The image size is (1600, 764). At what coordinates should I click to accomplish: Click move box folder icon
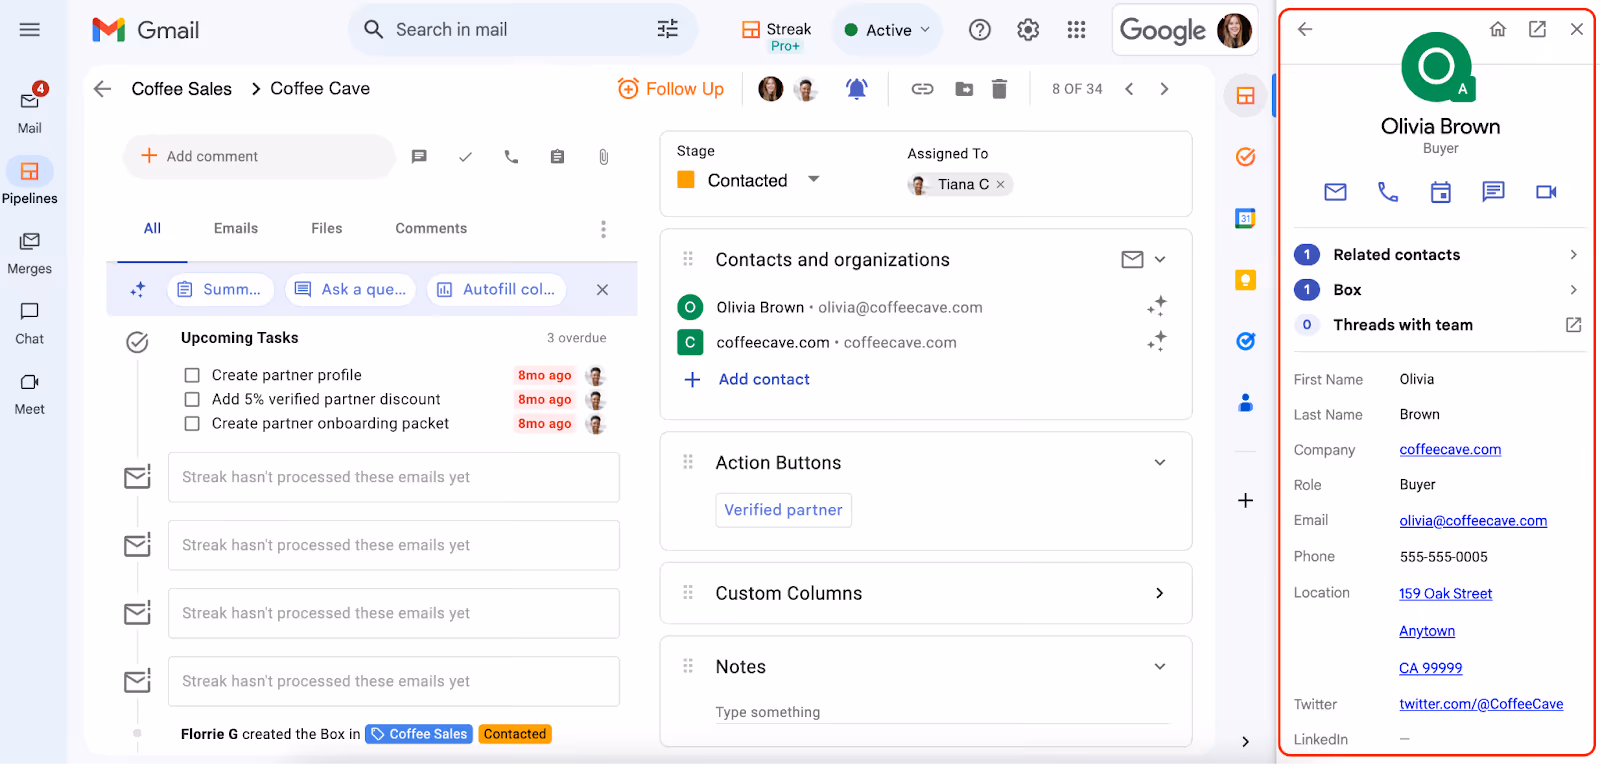(964, 89)
